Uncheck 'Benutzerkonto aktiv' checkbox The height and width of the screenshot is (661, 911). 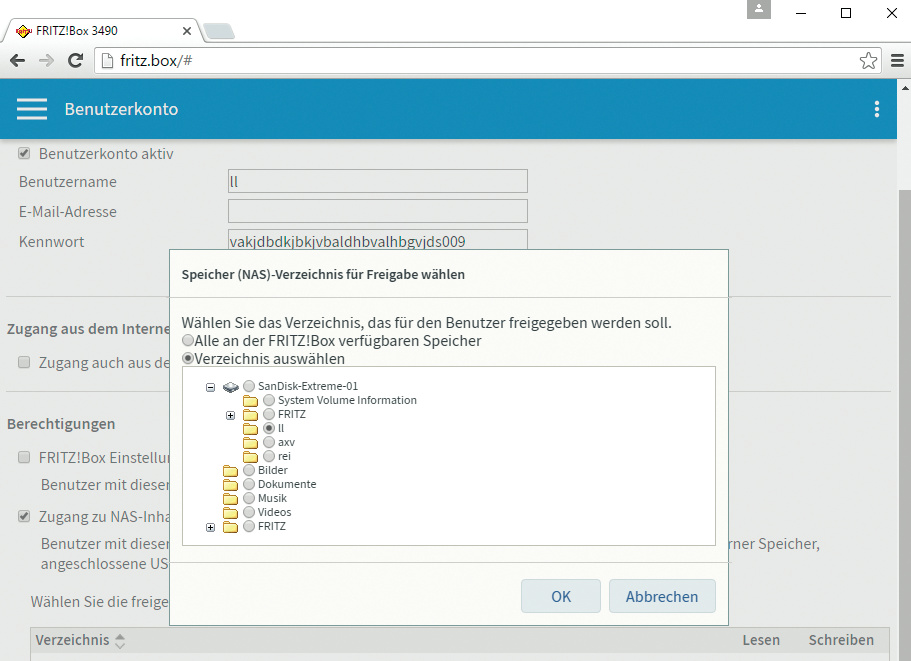(x=25, y=154)
